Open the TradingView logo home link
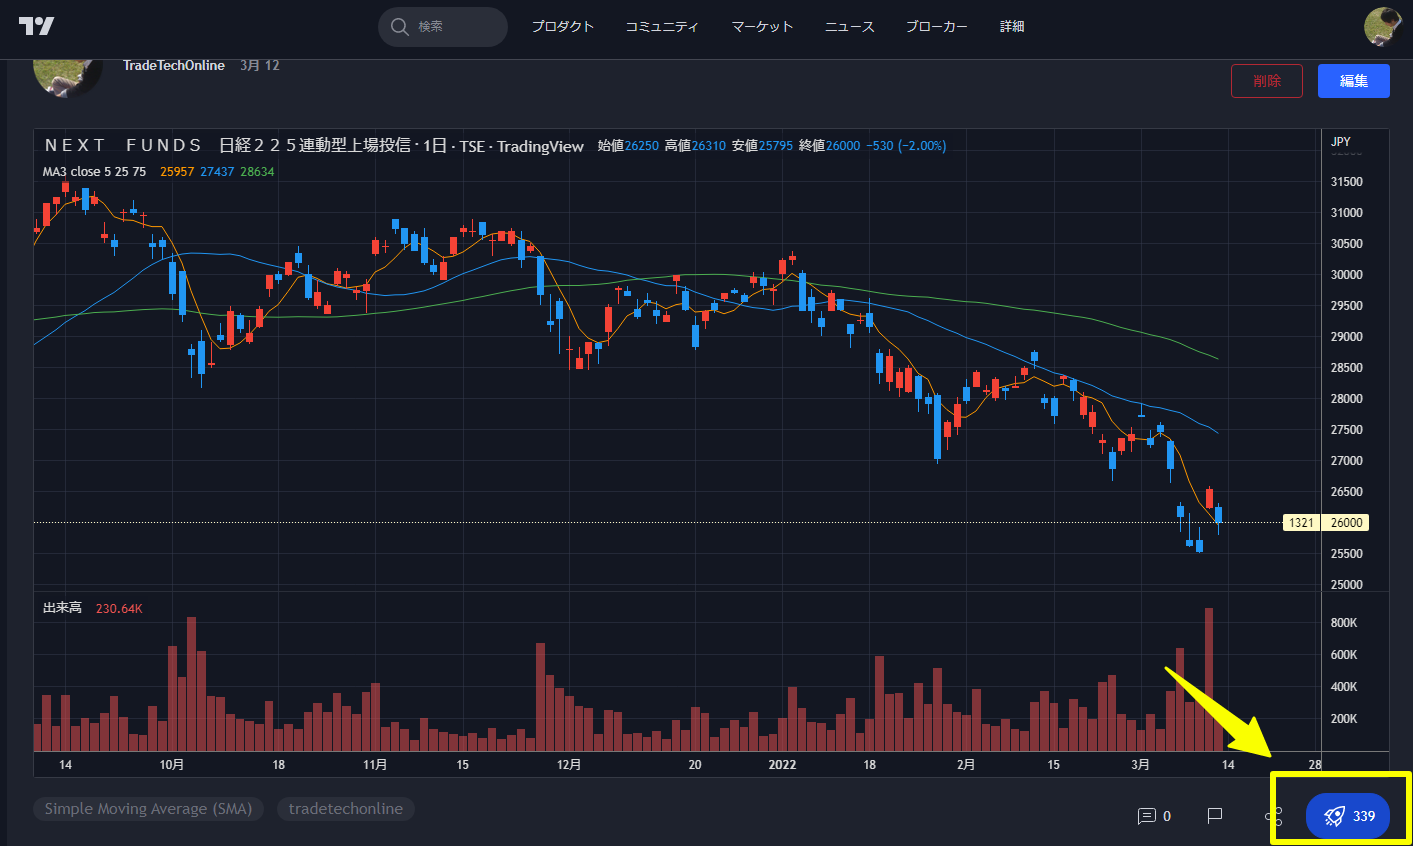Viewport: 1413px width, 846px height. coord(36,26)
